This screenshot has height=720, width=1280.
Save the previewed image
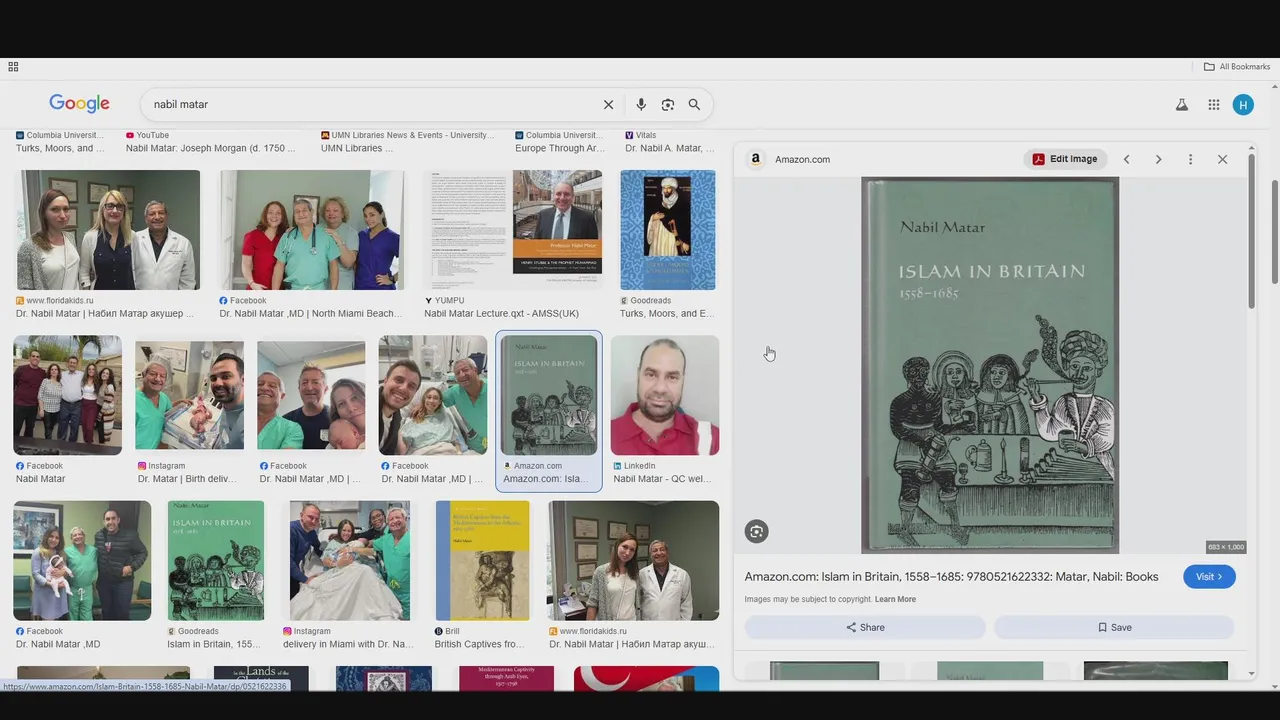pos(1114,627)
